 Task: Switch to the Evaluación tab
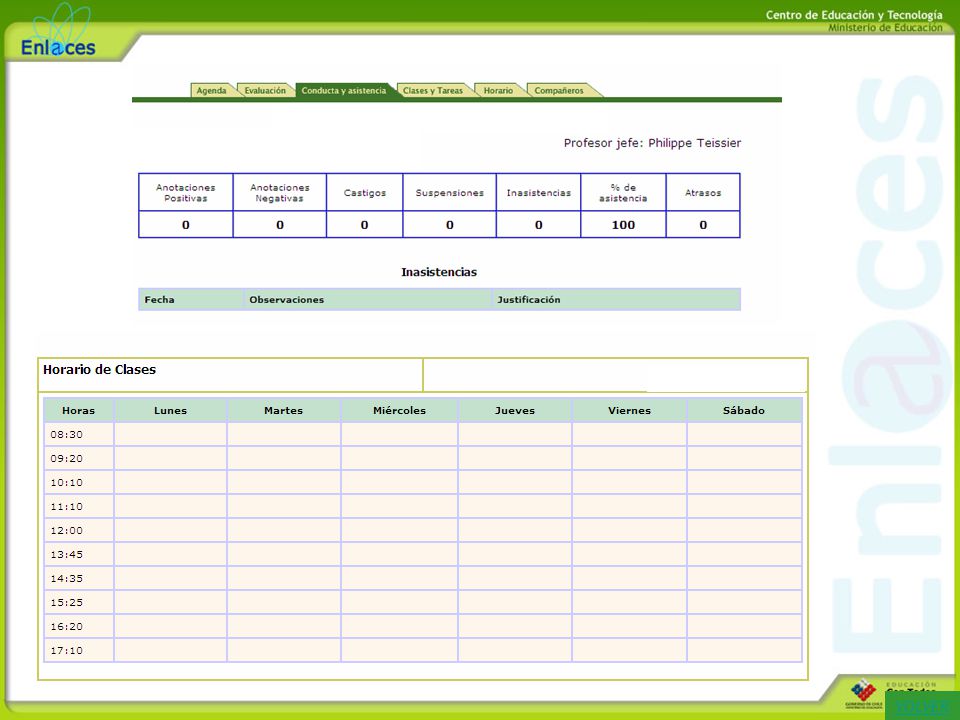(265, 90)
